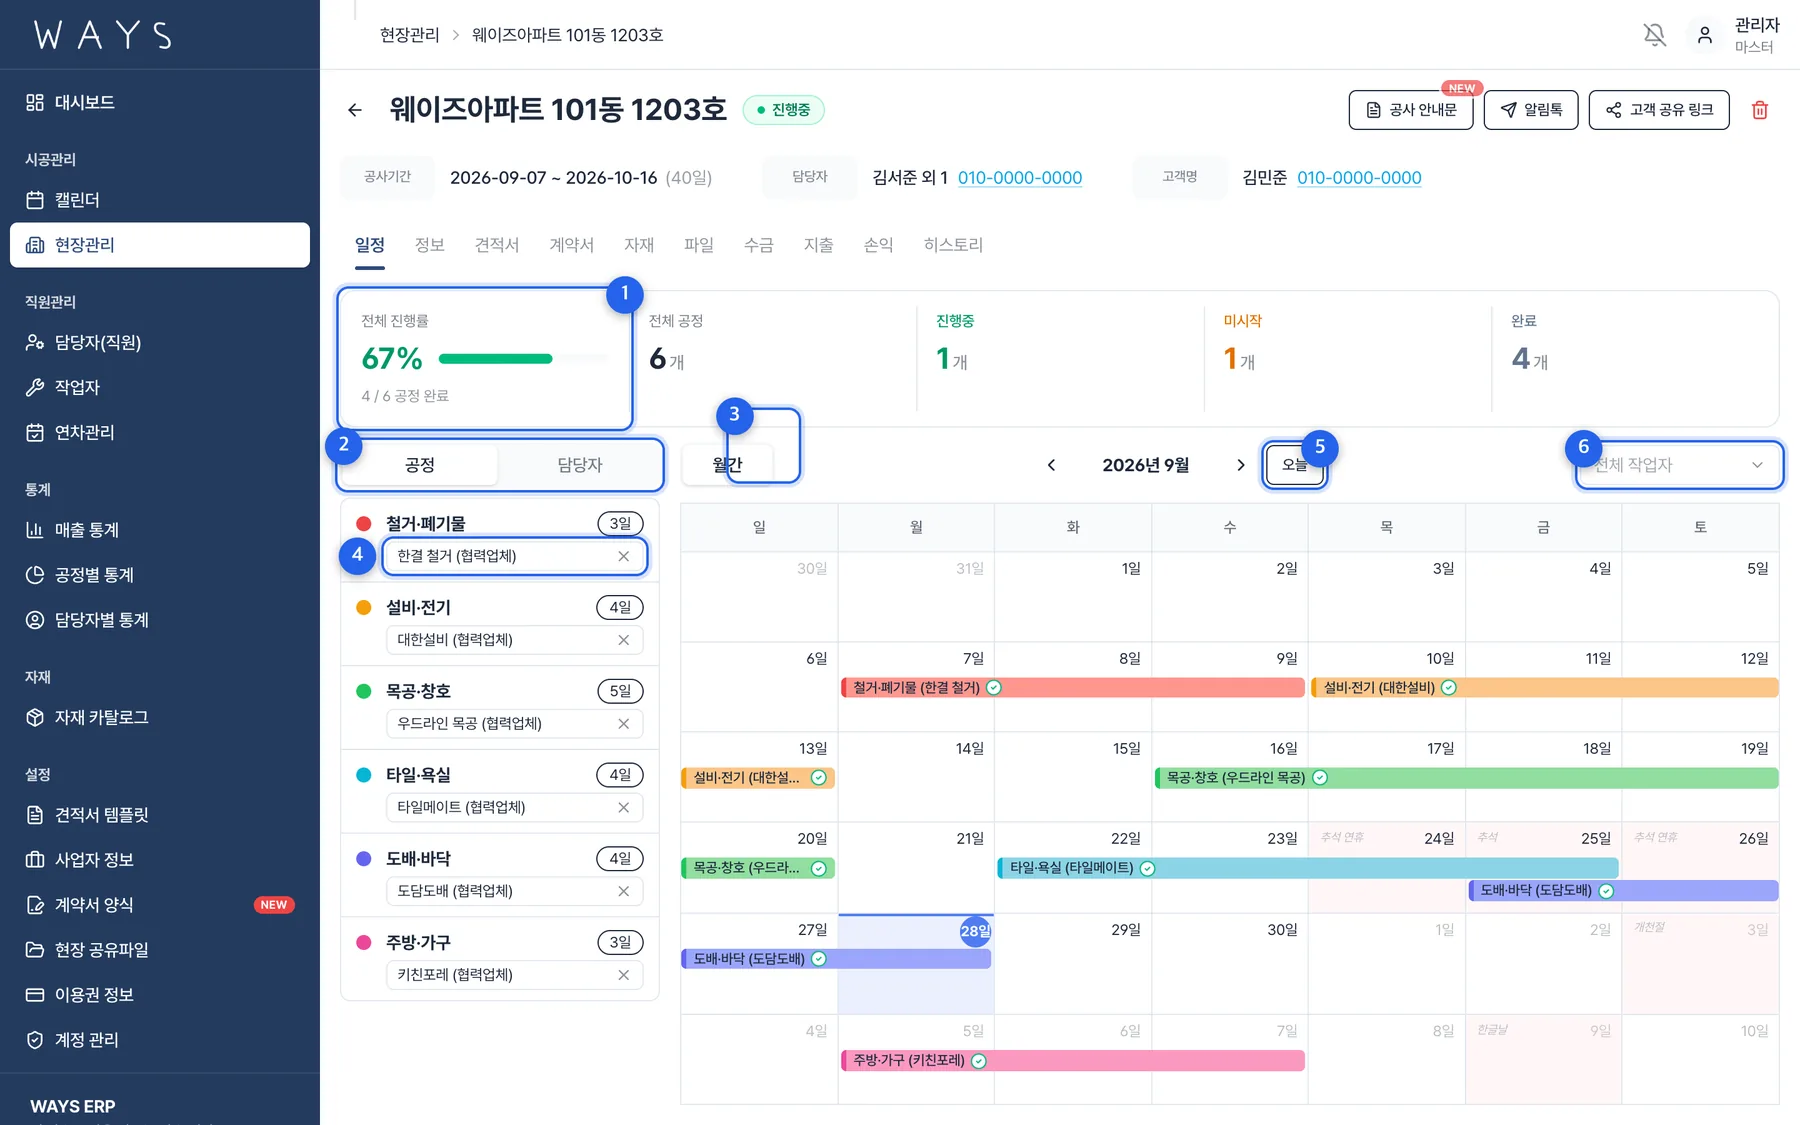Open 계약서 양식 sidebar item
Viewport: 1800px width, 1125px height.
tap(160, 905)
